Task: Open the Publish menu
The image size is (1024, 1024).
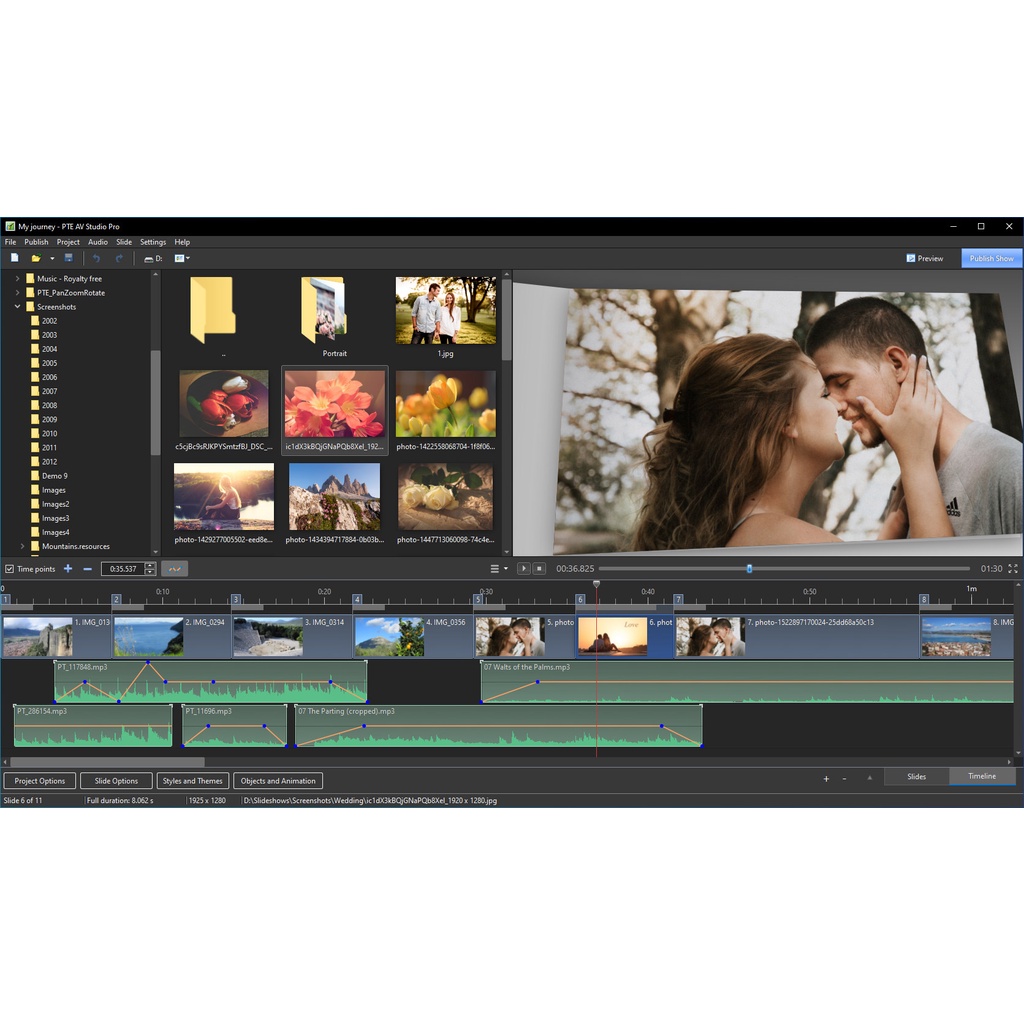Action: (36, 241)
